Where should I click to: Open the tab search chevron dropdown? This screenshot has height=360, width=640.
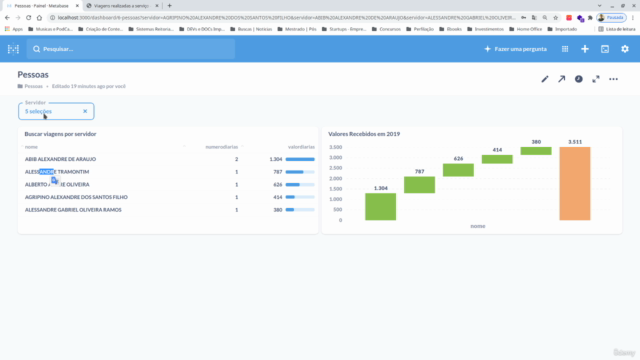tap(600, 6)
